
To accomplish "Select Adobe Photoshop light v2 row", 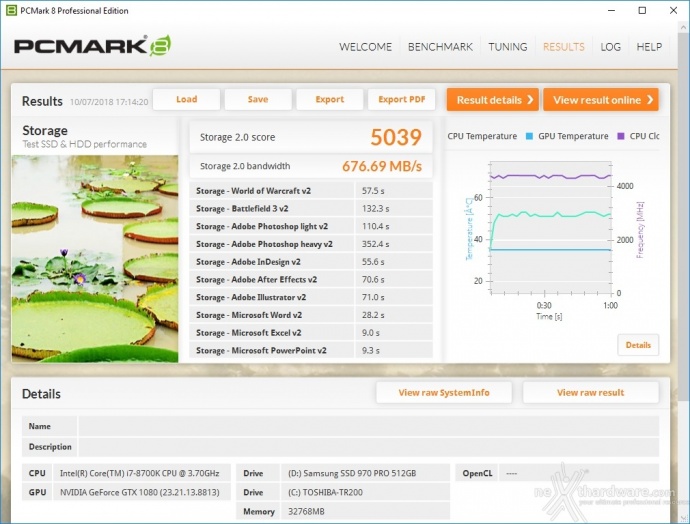I will [311, 227].
